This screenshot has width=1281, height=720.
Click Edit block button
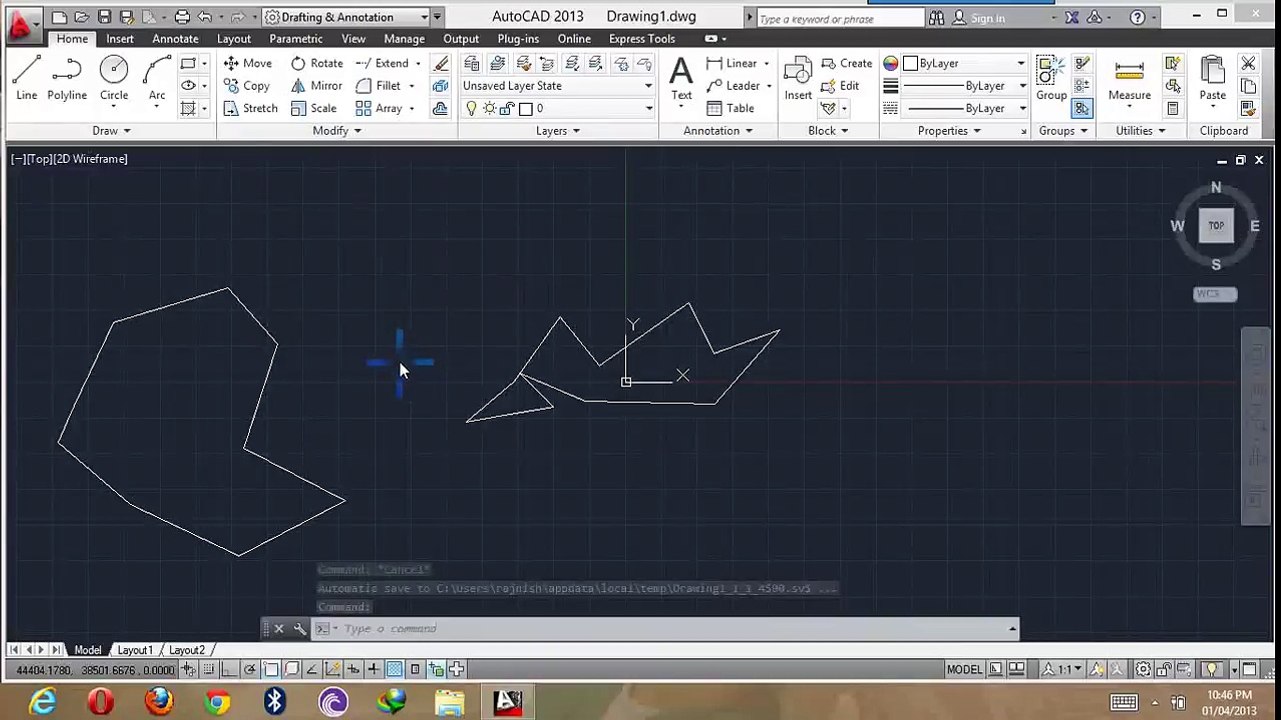point(840,86)
